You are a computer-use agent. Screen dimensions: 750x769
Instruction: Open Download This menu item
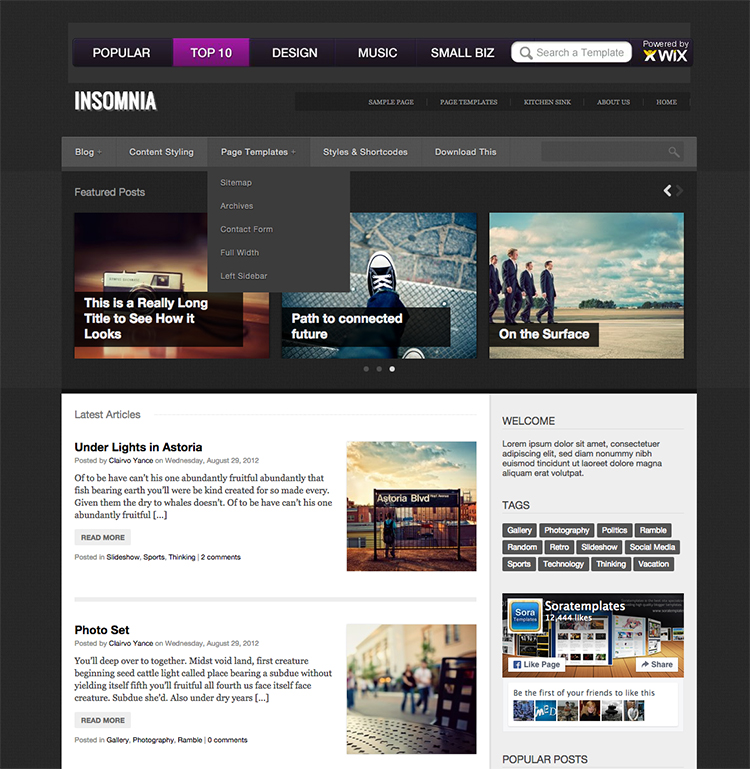click(466, 152)
